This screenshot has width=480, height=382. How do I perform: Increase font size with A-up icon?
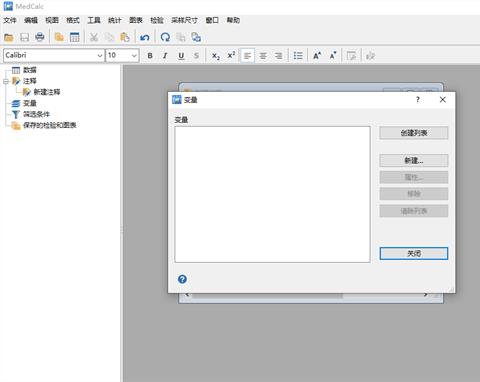[x=317, y=56]
